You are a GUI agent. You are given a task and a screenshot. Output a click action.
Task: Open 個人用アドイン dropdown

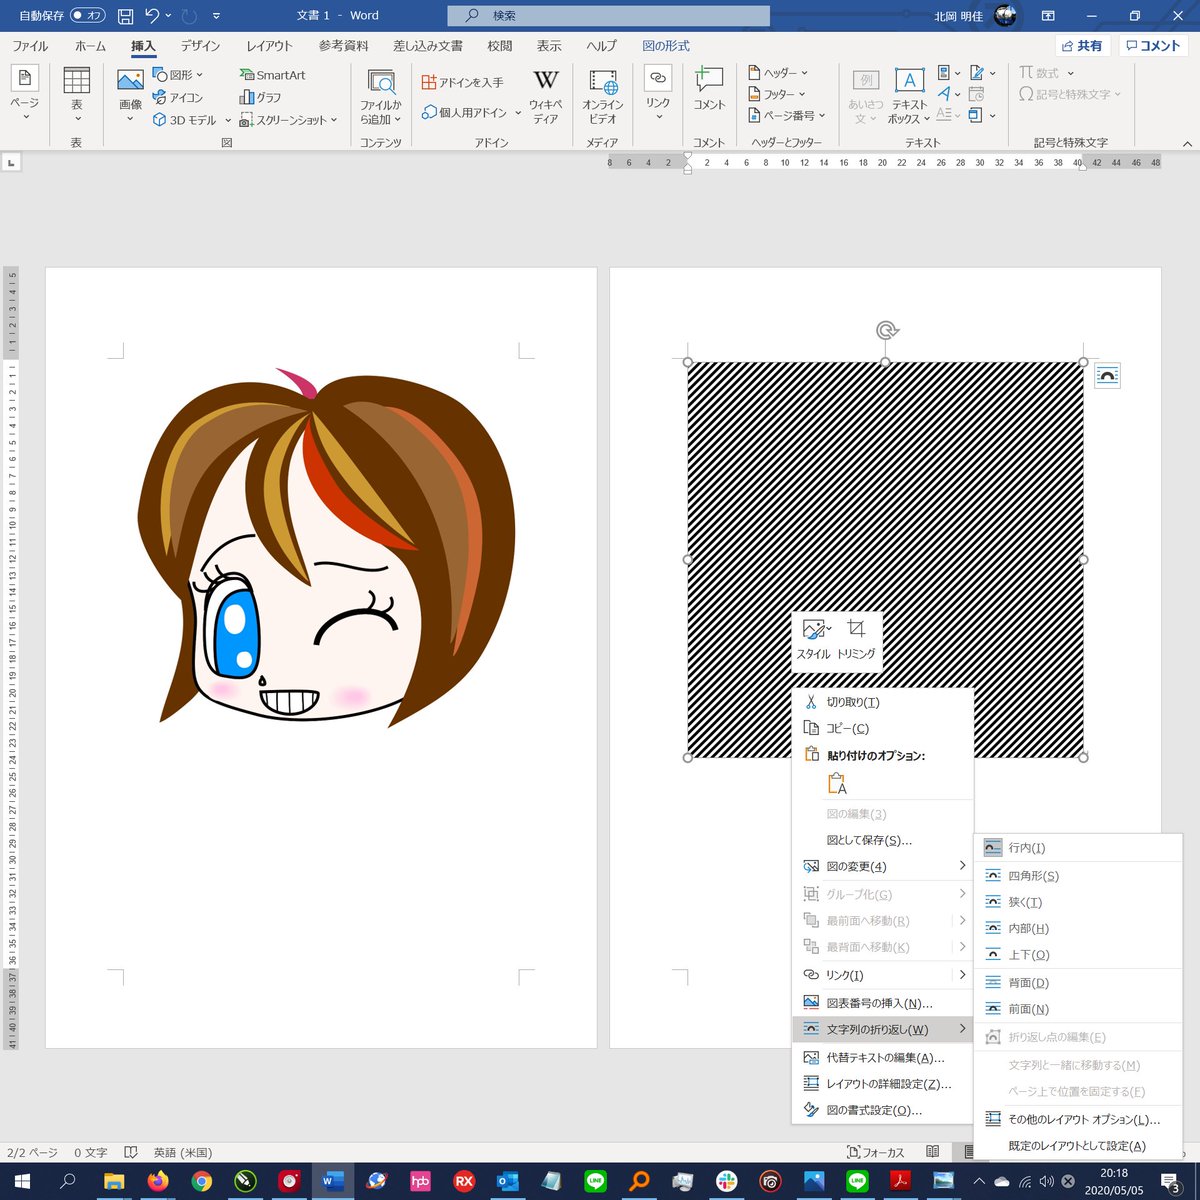click(x=472, y=112)
